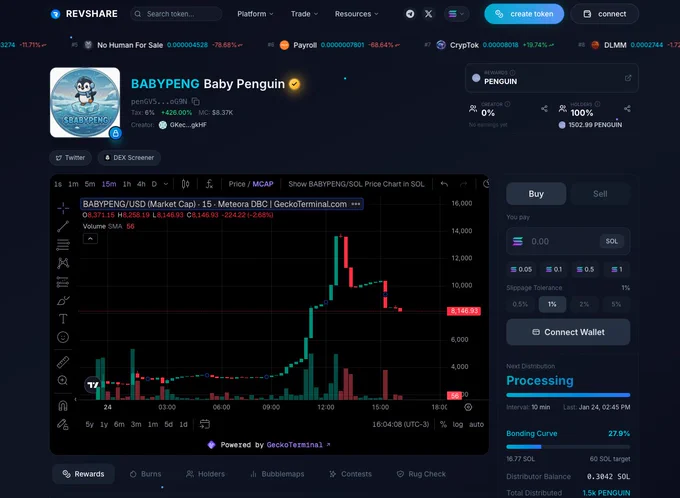Open the PENGUIN rewards external link icon
Viewport: 680px width, 498px height.
point(628,78)
